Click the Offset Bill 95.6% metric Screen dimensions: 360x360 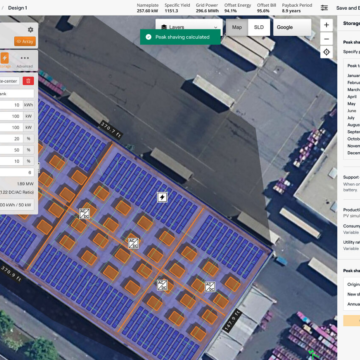click(x=266, y=8)
